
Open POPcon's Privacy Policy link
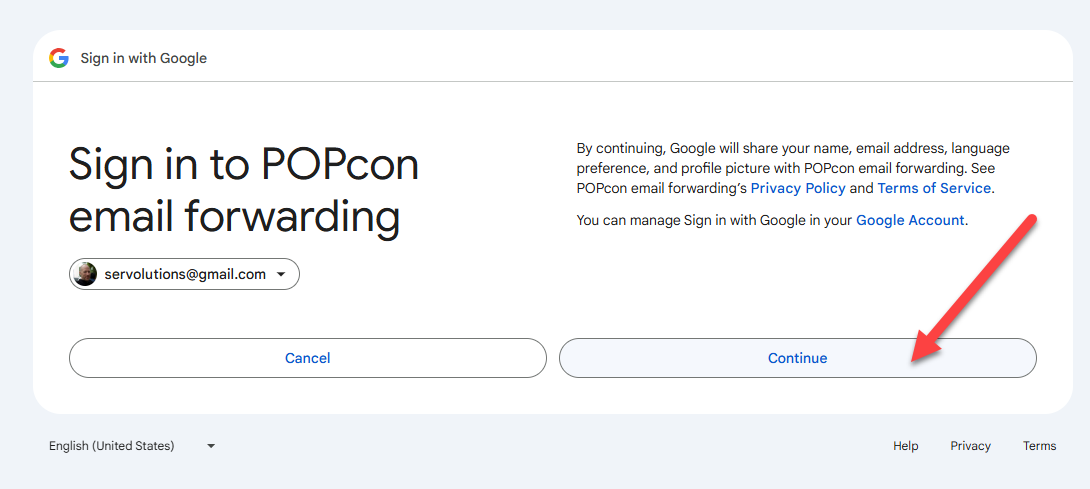click(x=798, y=188)
